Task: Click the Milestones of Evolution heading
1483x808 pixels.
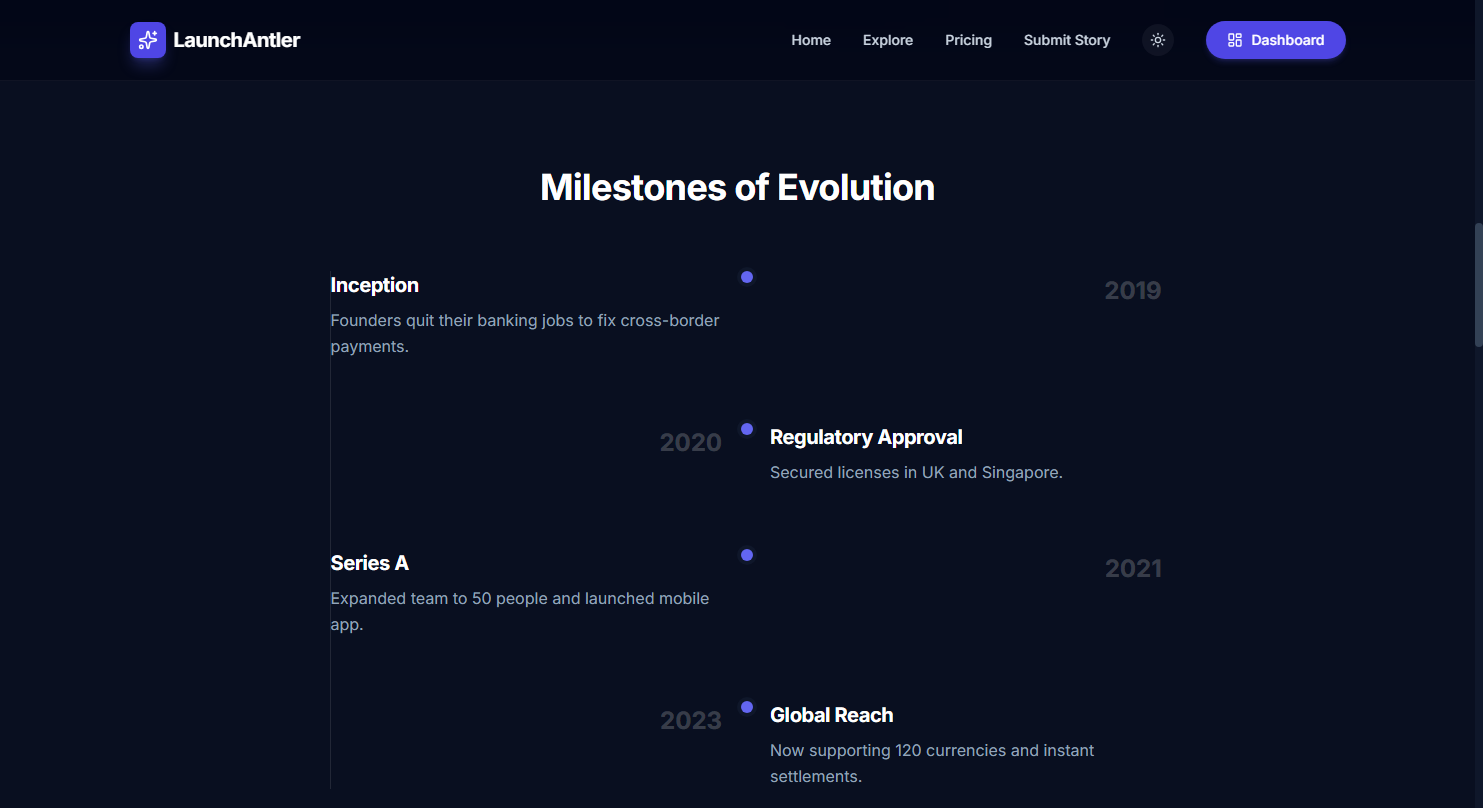Action: click(738, 187)
